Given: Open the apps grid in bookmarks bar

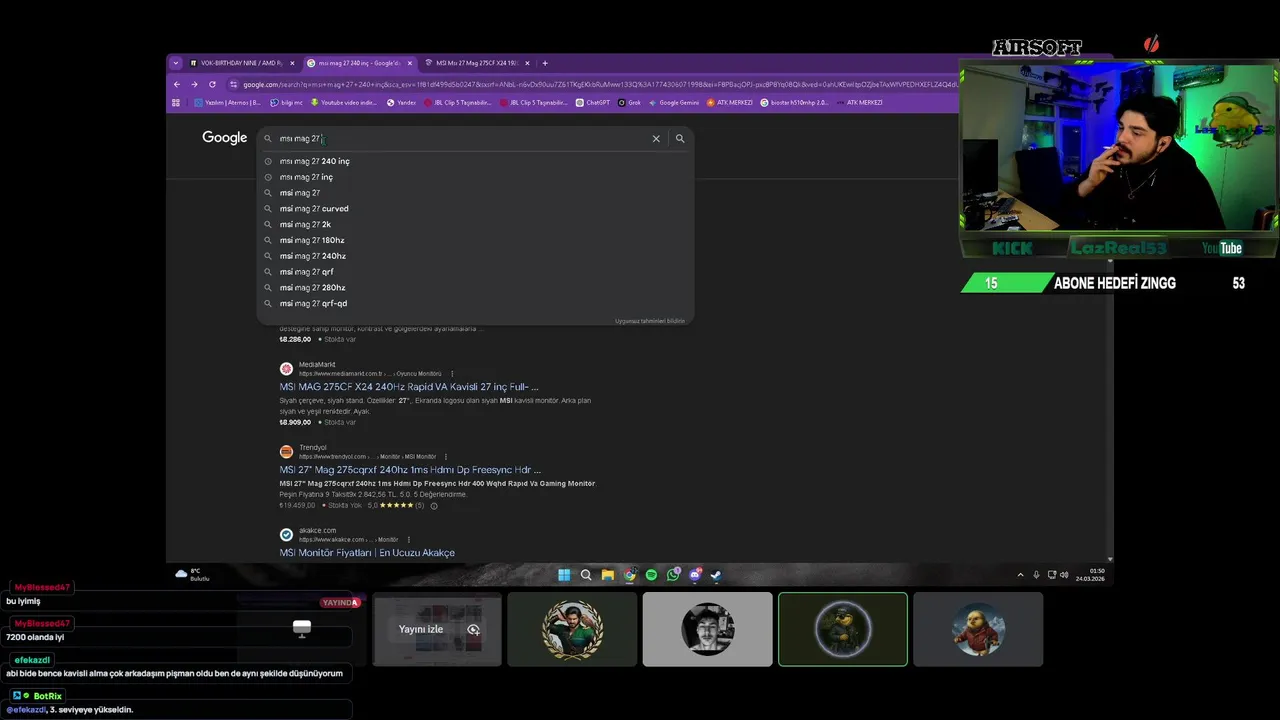Looking at the screenshot, I should pyautogui.click(x=176, y=102).
